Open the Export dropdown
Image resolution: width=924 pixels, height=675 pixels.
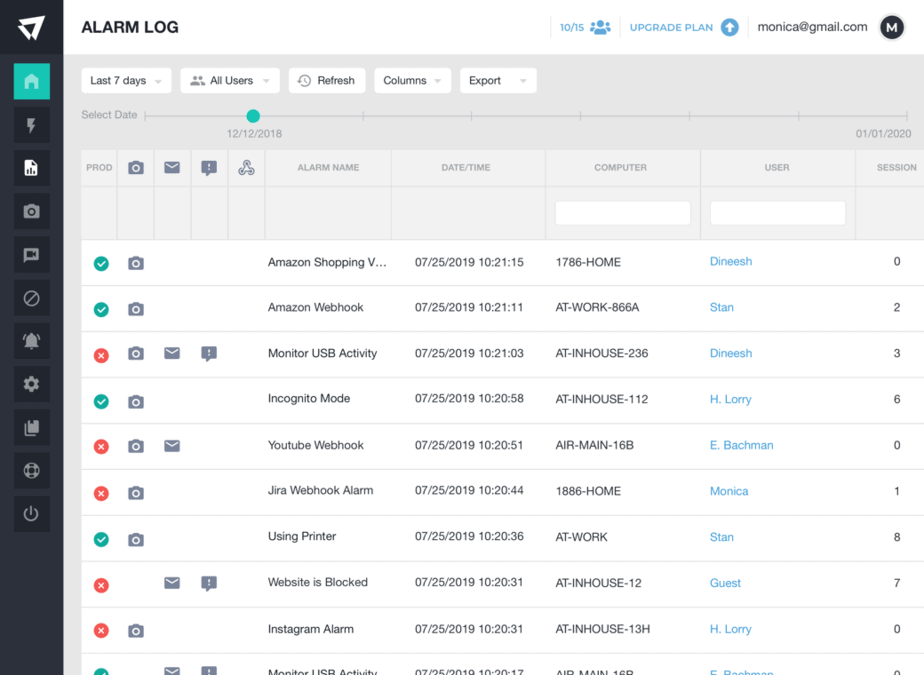click(498, 81)
